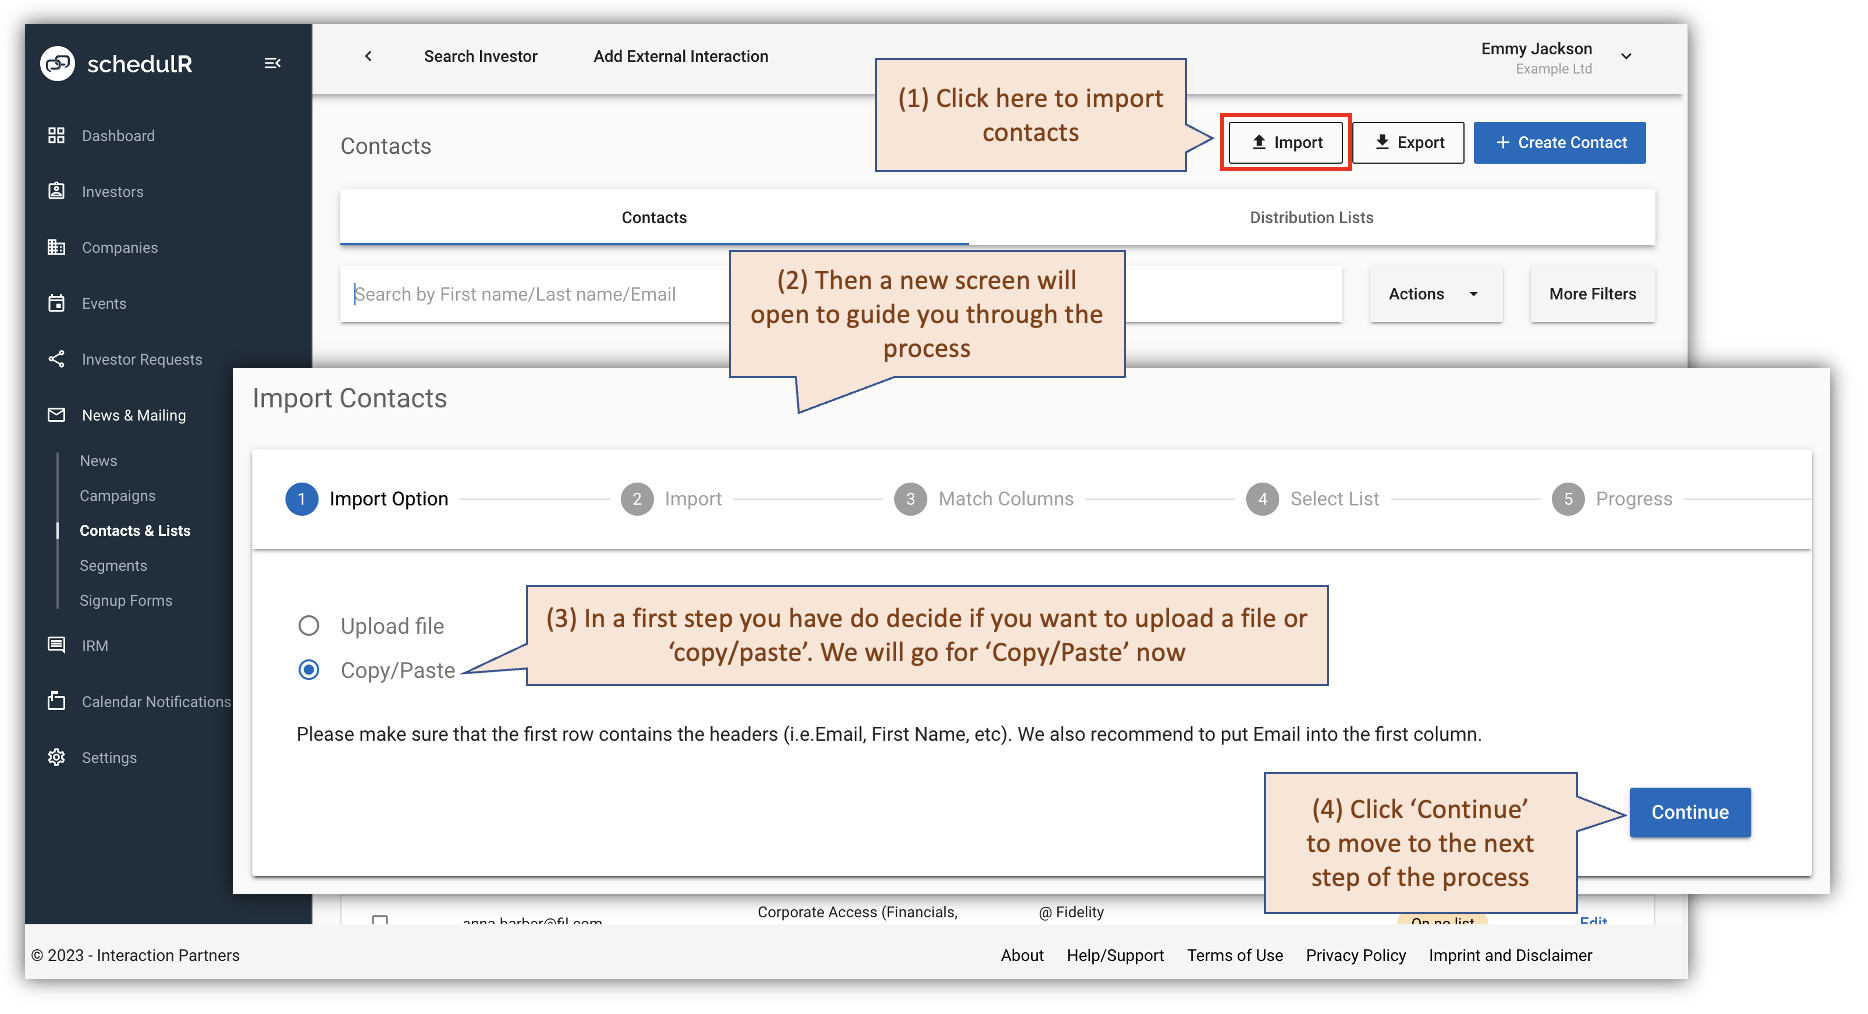Open the Privacy Policy link
The image size is (1868, 1014).
pos(1355,955)
